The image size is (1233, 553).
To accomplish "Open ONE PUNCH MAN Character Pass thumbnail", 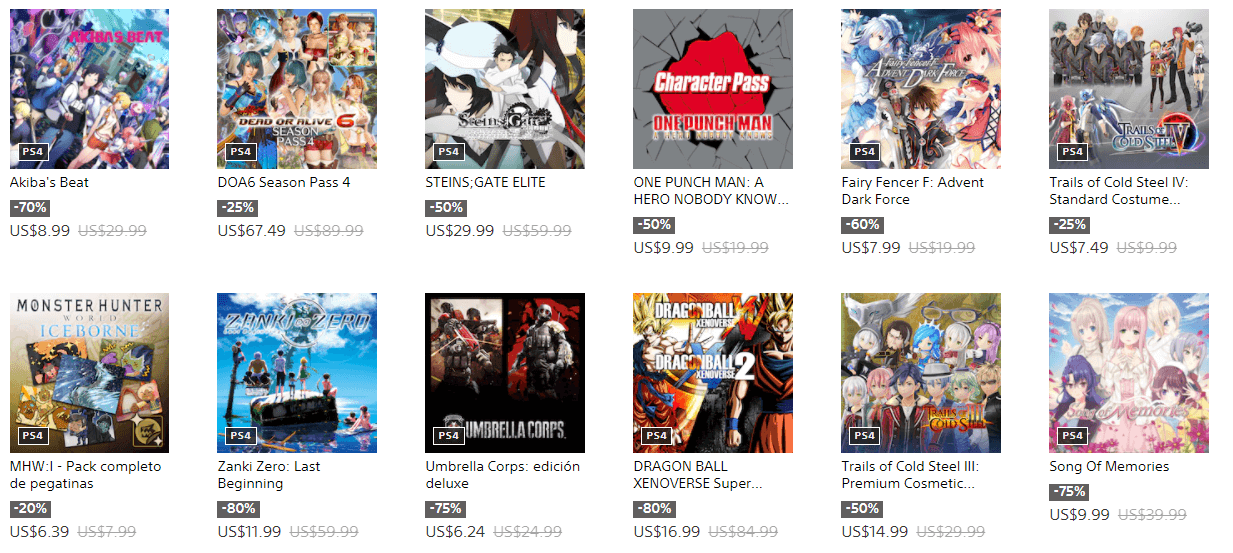I will click(x=713, y=89).
